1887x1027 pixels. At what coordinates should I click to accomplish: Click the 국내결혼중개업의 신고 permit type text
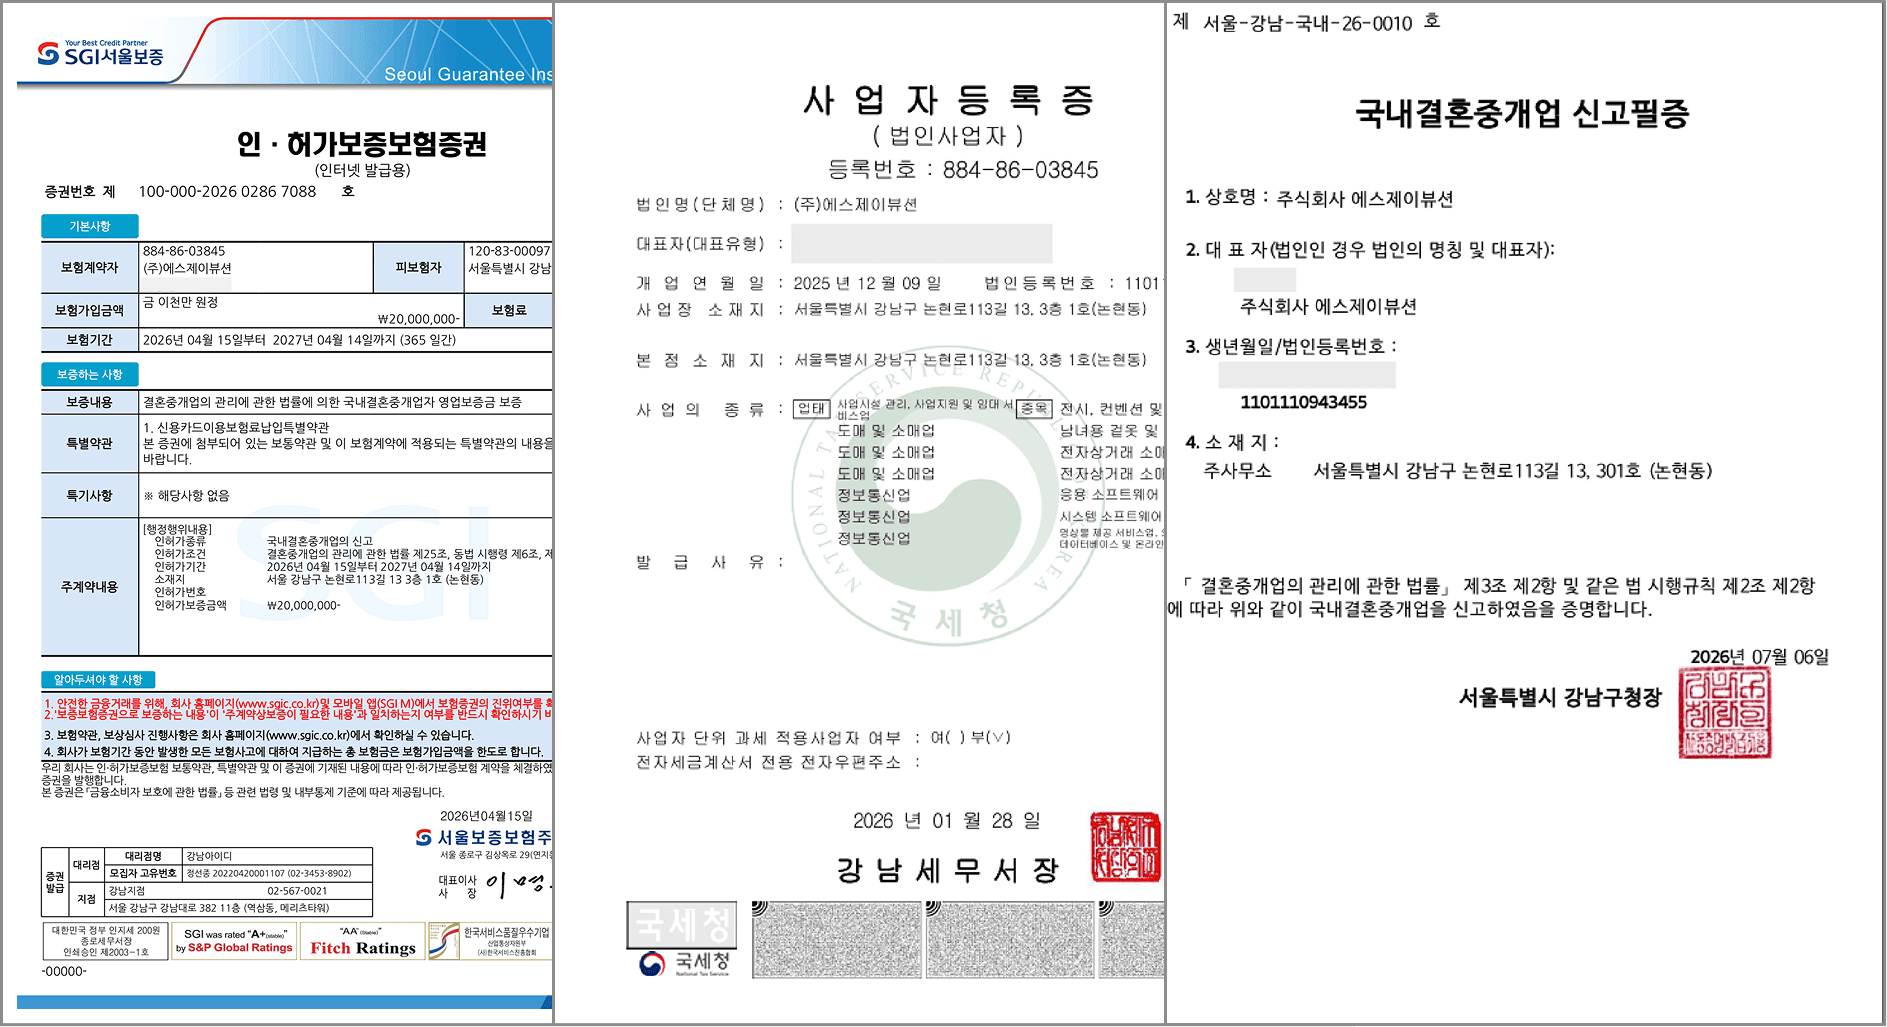pos(320,541)
